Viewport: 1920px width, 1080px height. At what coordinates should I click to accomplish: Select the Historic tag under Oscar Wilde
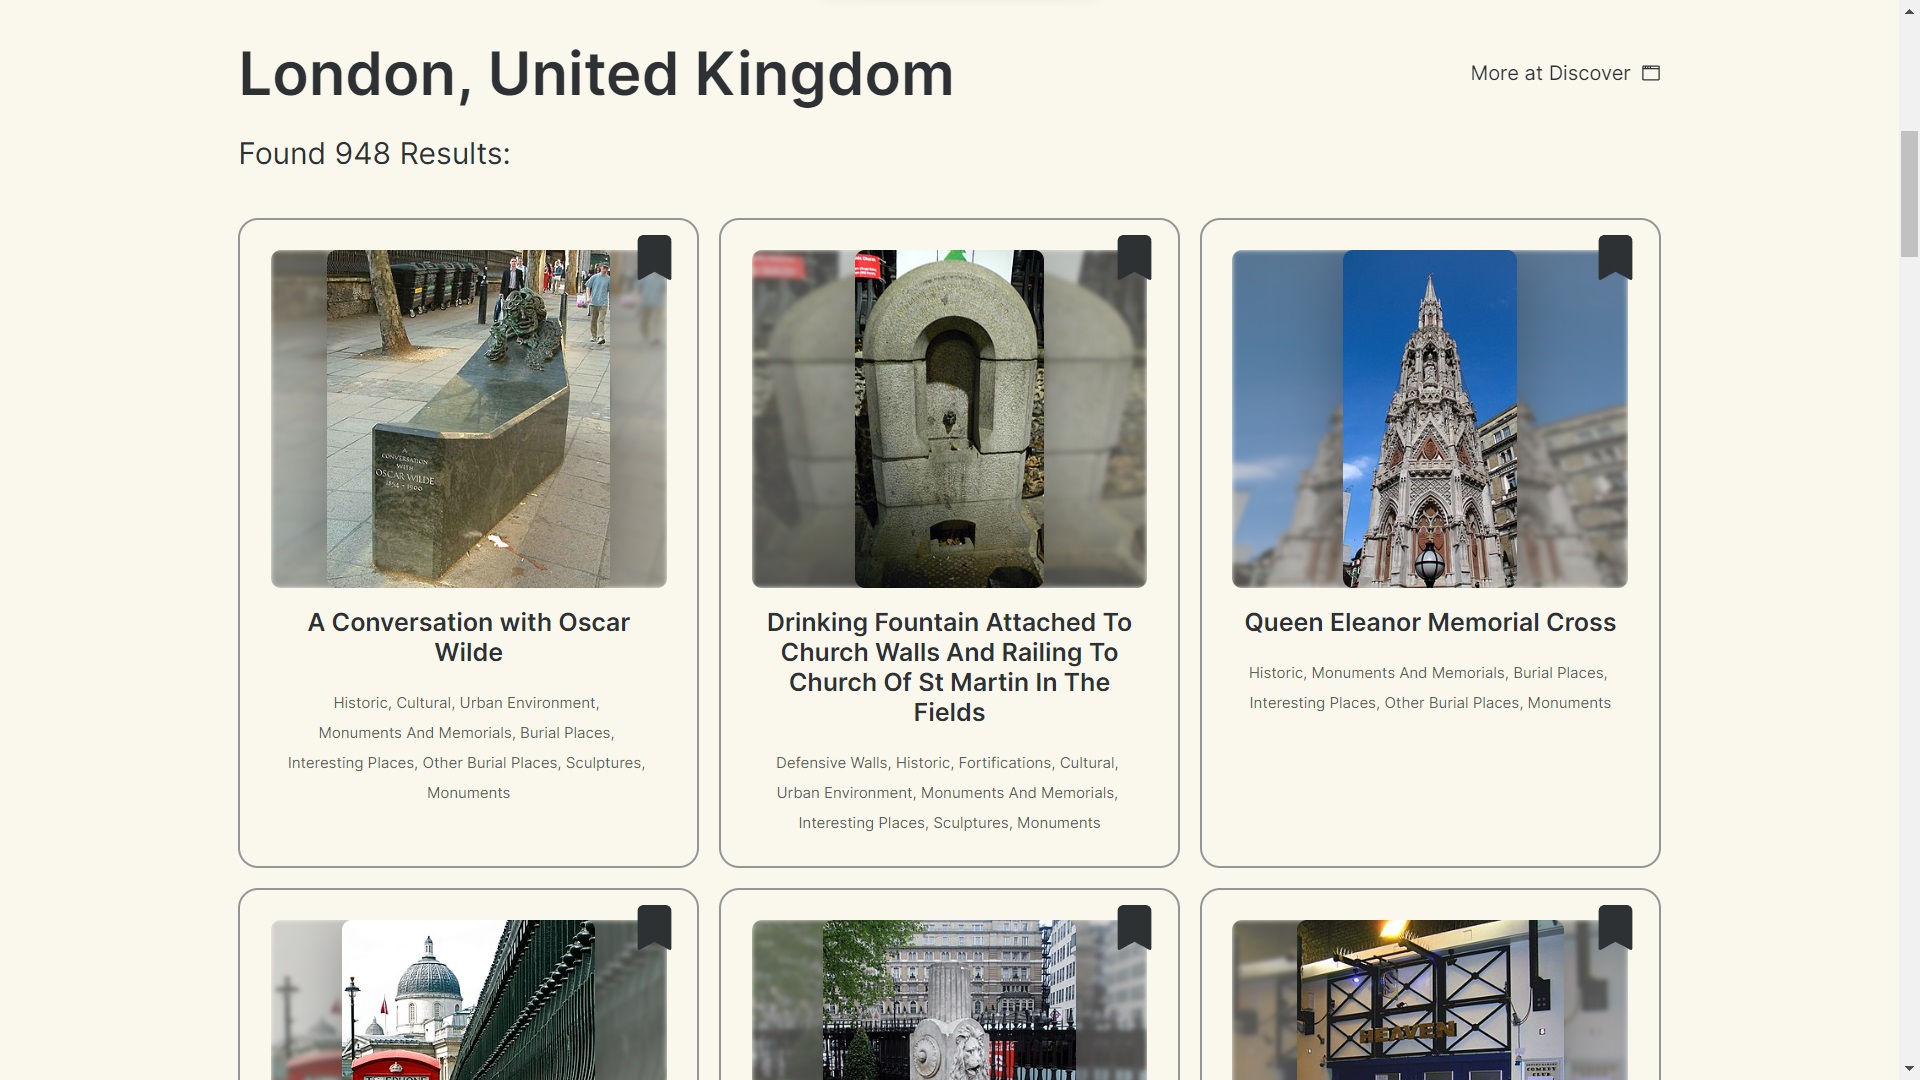tap(360, 703)
